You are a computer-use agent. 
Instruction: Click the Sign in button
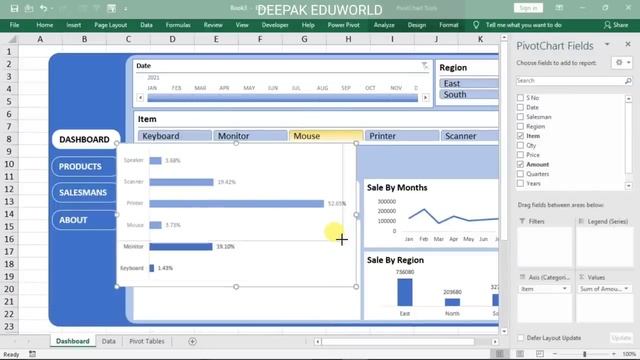528,8
